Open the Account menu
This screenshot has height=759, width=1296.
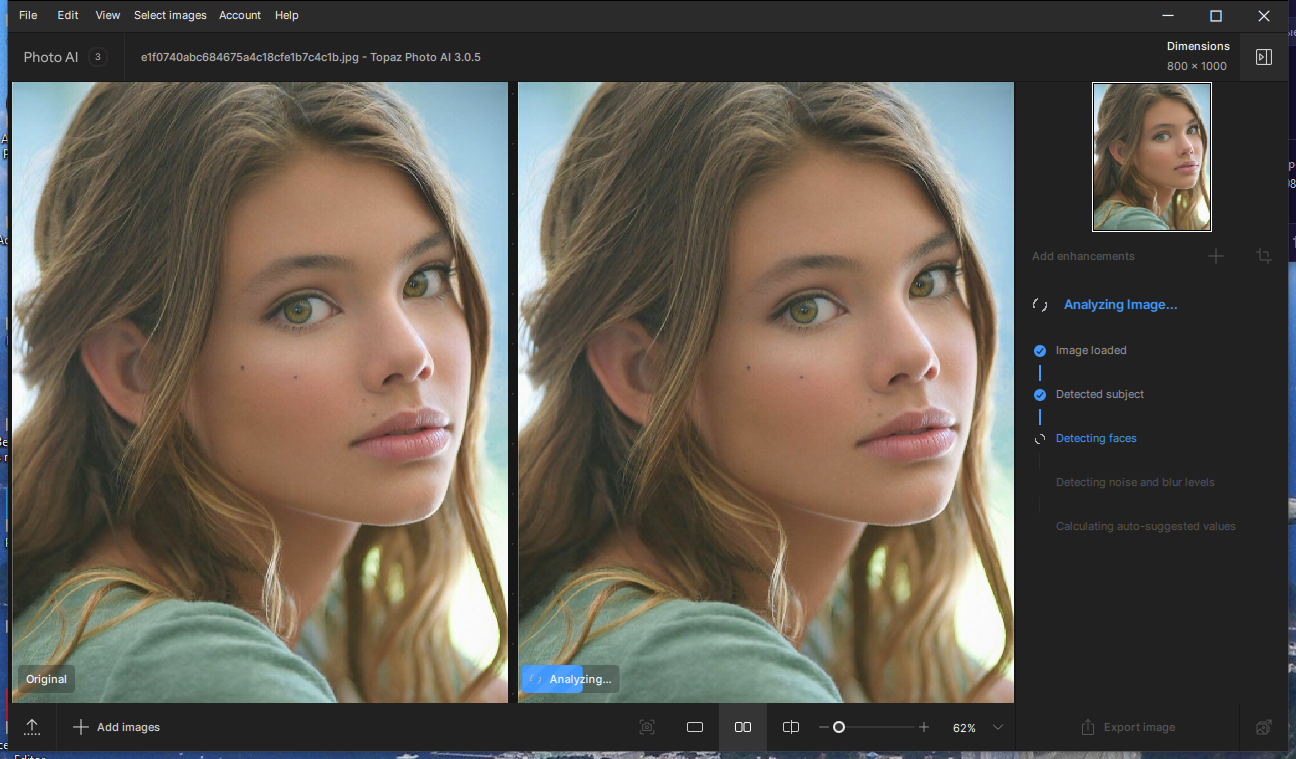pyautogui.click(x=240, y=15)
